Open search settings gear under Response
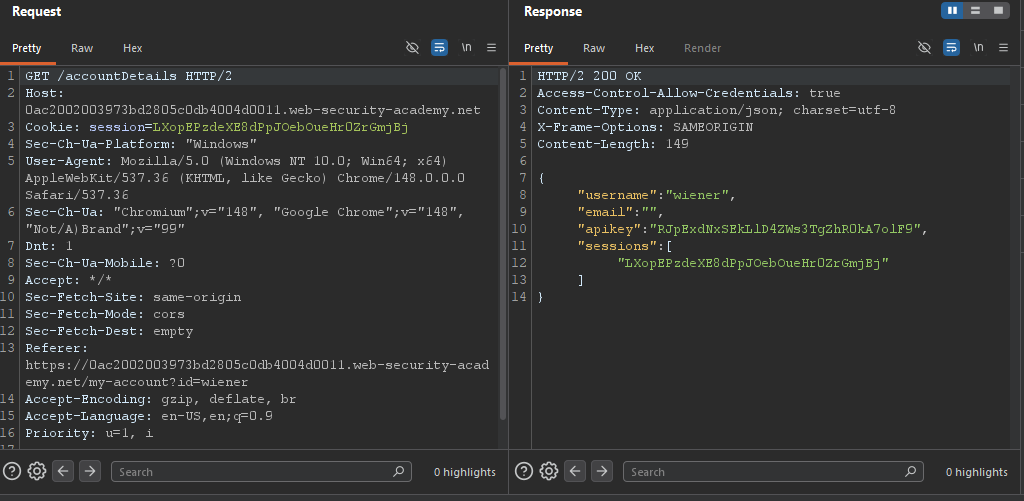 point(549,471)
